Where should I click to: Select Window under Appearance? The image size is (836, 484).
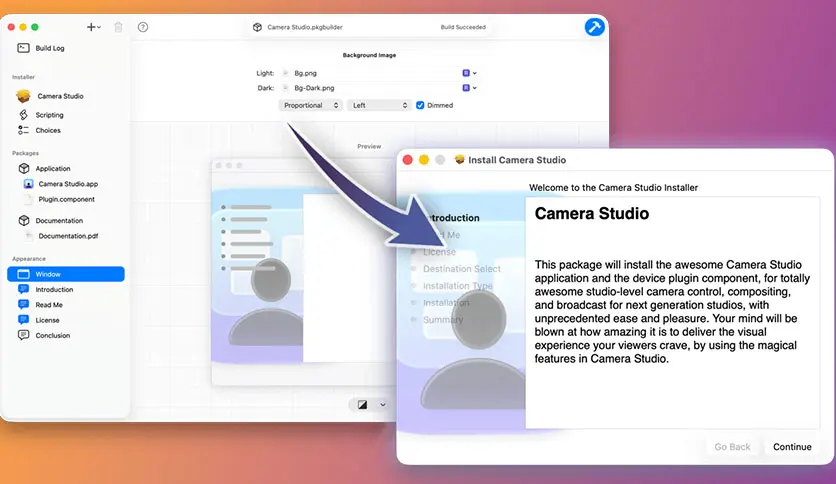[x=66, y=274]
